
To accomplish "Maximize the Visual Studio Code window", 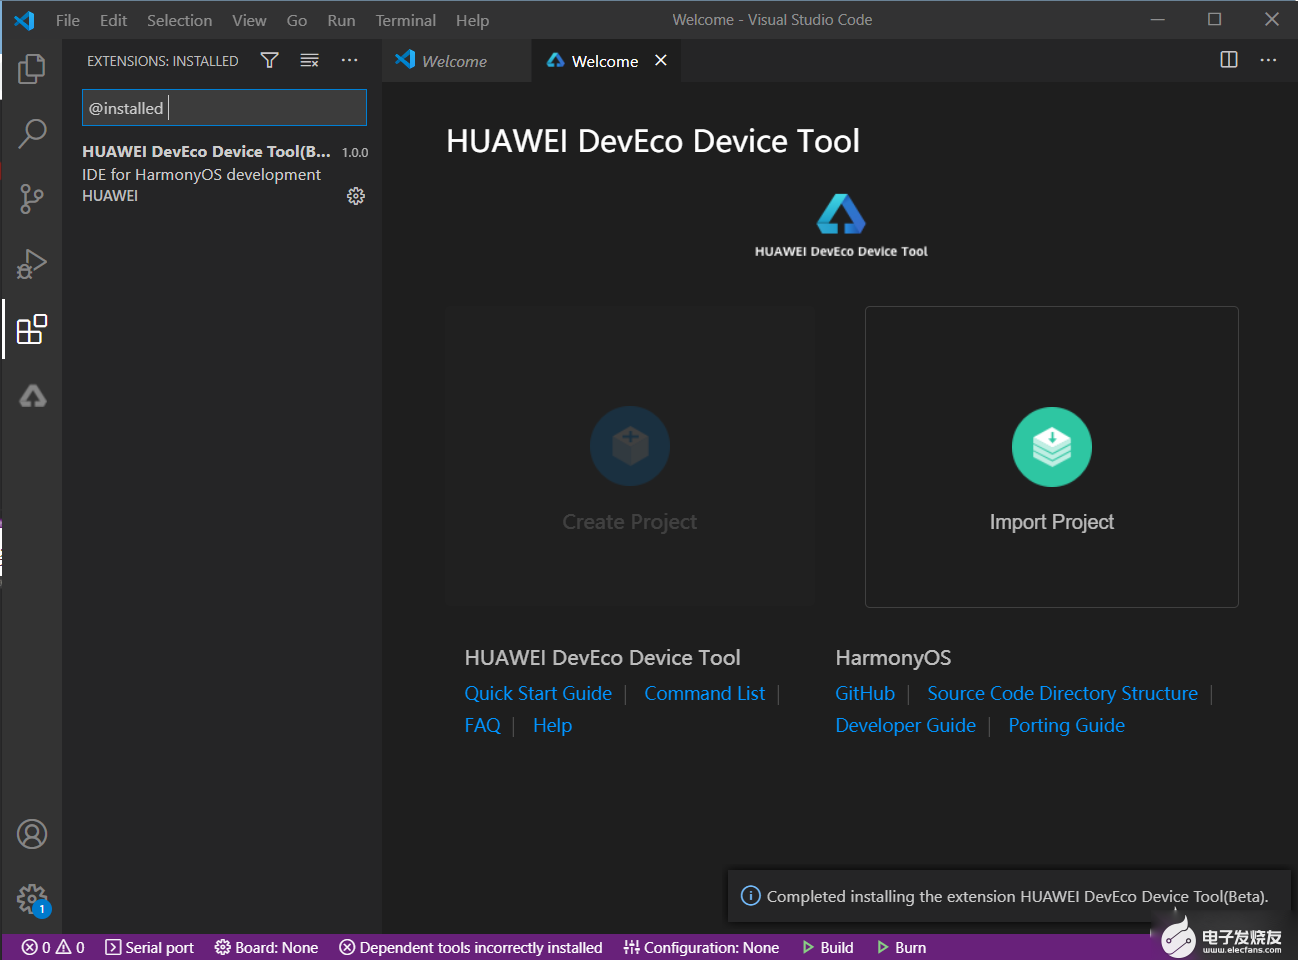I will pos(1214,19).
